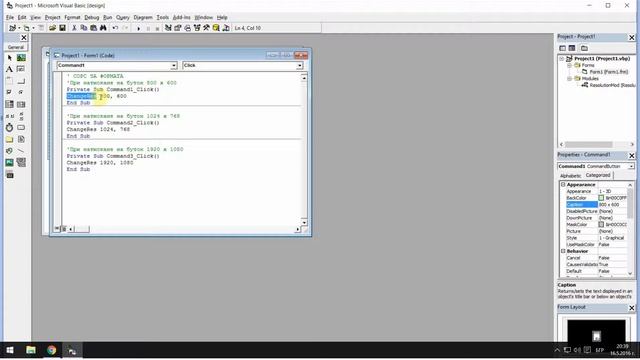Screen dimensions: 640x360
Task: Collapse the Forms folder node
Action: pos(569,65)
